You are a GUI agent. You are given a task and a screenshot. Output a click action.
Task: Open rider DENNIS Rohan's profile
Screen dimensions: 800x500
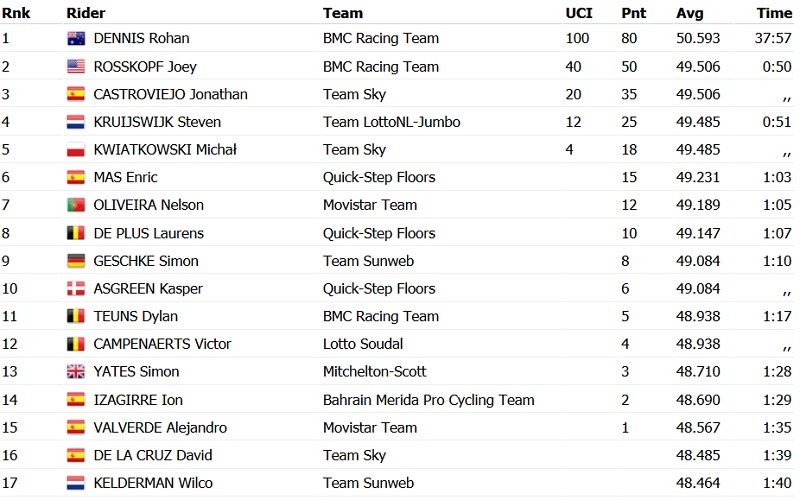click(141, 39)
